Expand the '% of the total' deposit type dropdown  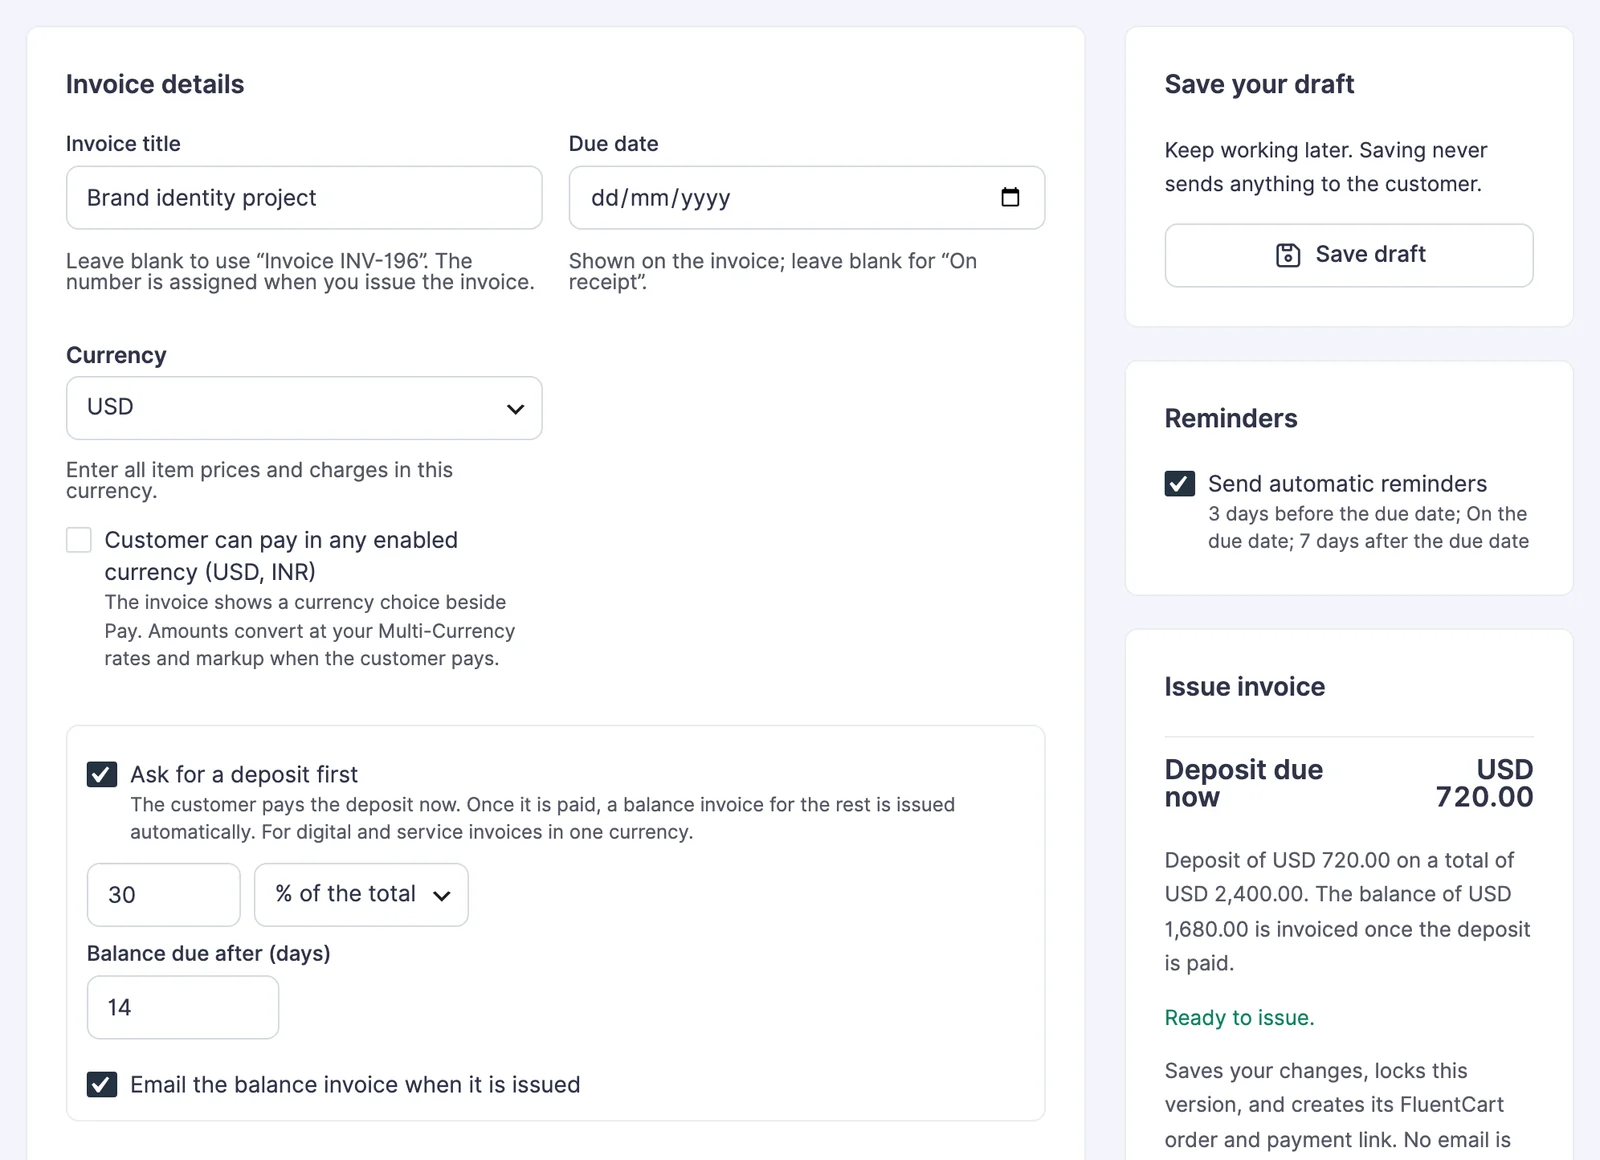click(361, 895)
